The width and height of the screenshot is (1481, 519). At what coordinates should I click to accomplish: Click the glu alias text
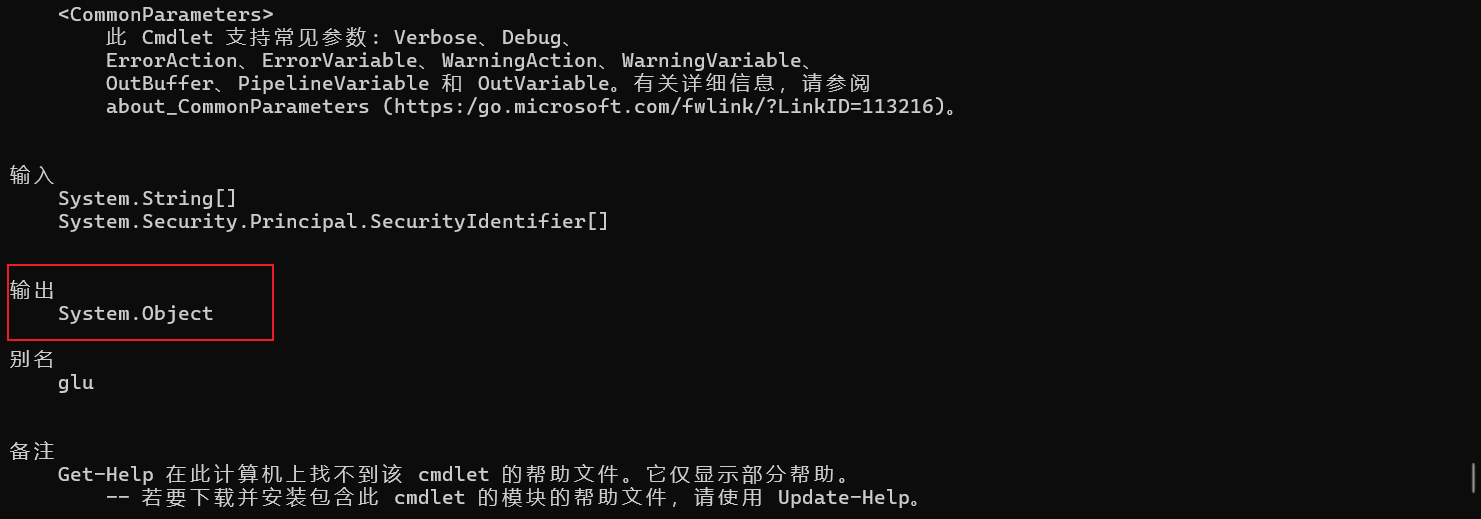click(76, 382)
